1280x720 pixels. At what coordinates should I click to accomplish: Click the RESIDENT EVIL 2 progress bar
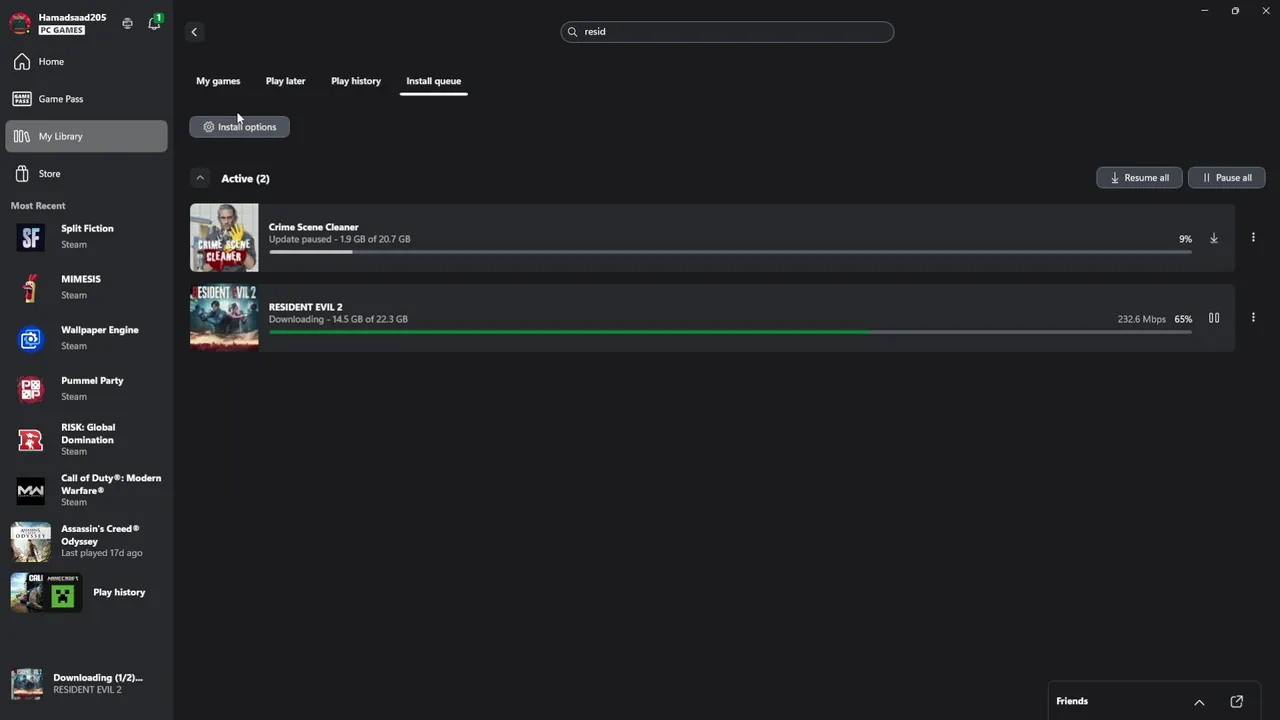[730, 332]
